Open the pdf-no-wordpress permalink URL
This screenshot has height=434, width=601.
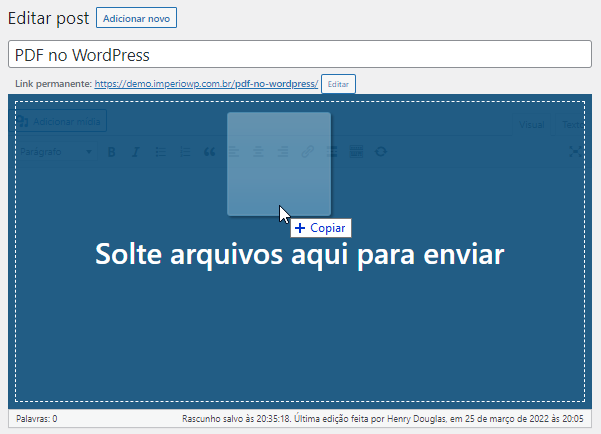pyautogui.click(x=206, y=84)
